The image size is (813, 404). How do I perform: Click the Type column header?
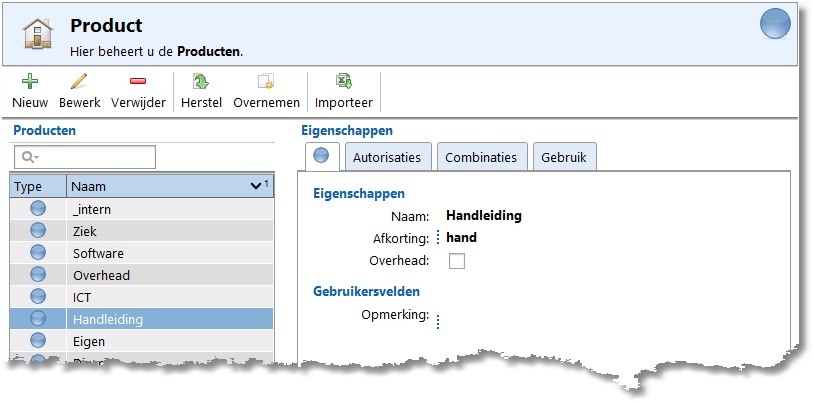37,186
